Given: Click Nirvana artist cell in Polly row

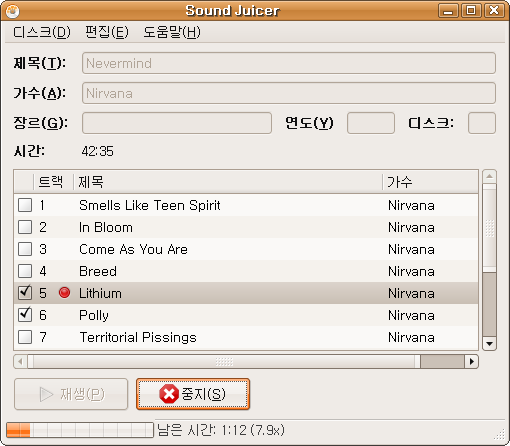Looking at the screenshot, I should tap(411, 315).
